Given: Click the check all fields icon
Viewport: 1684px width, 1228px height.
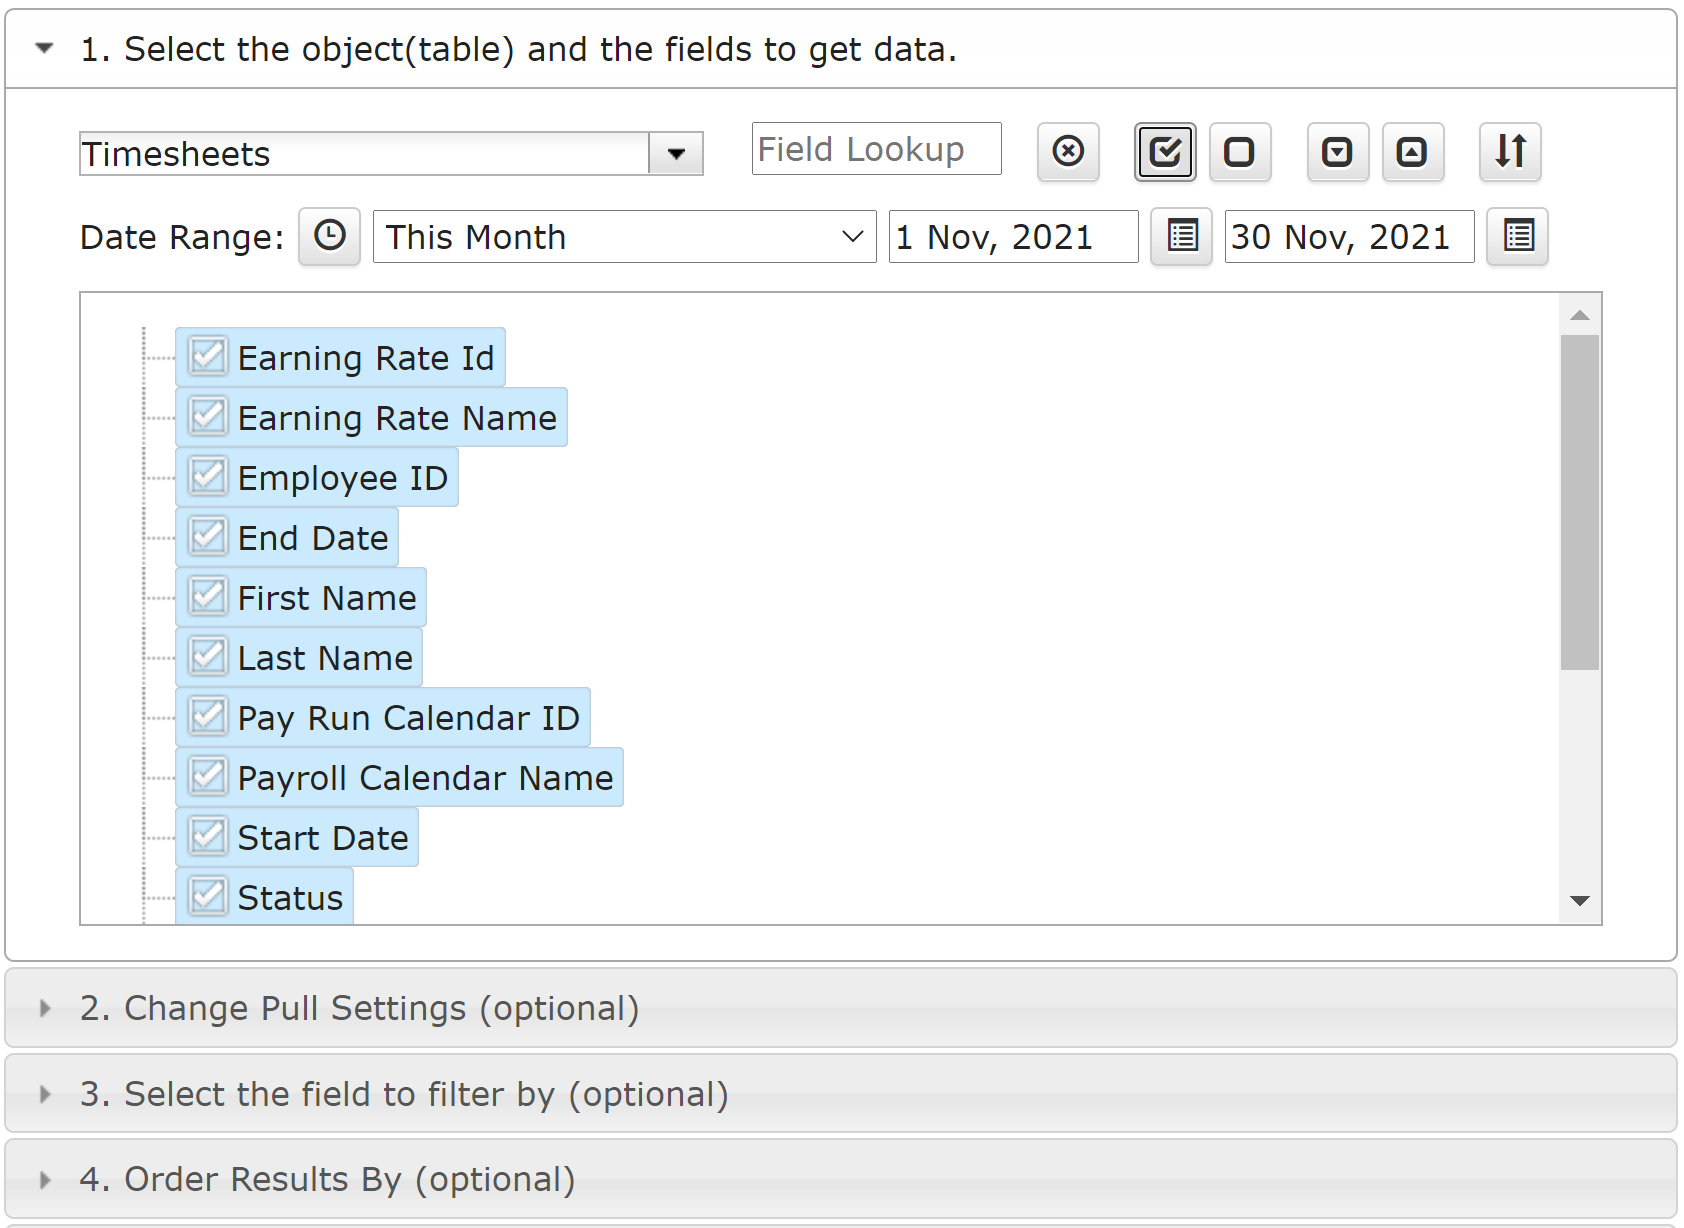Looking at the screenshot, I should pos(1165,152).
